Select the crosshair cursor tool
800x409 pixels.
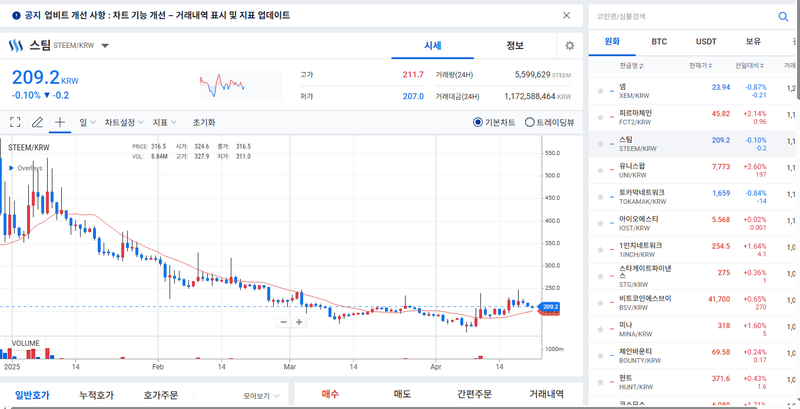[x=60, y=122]
